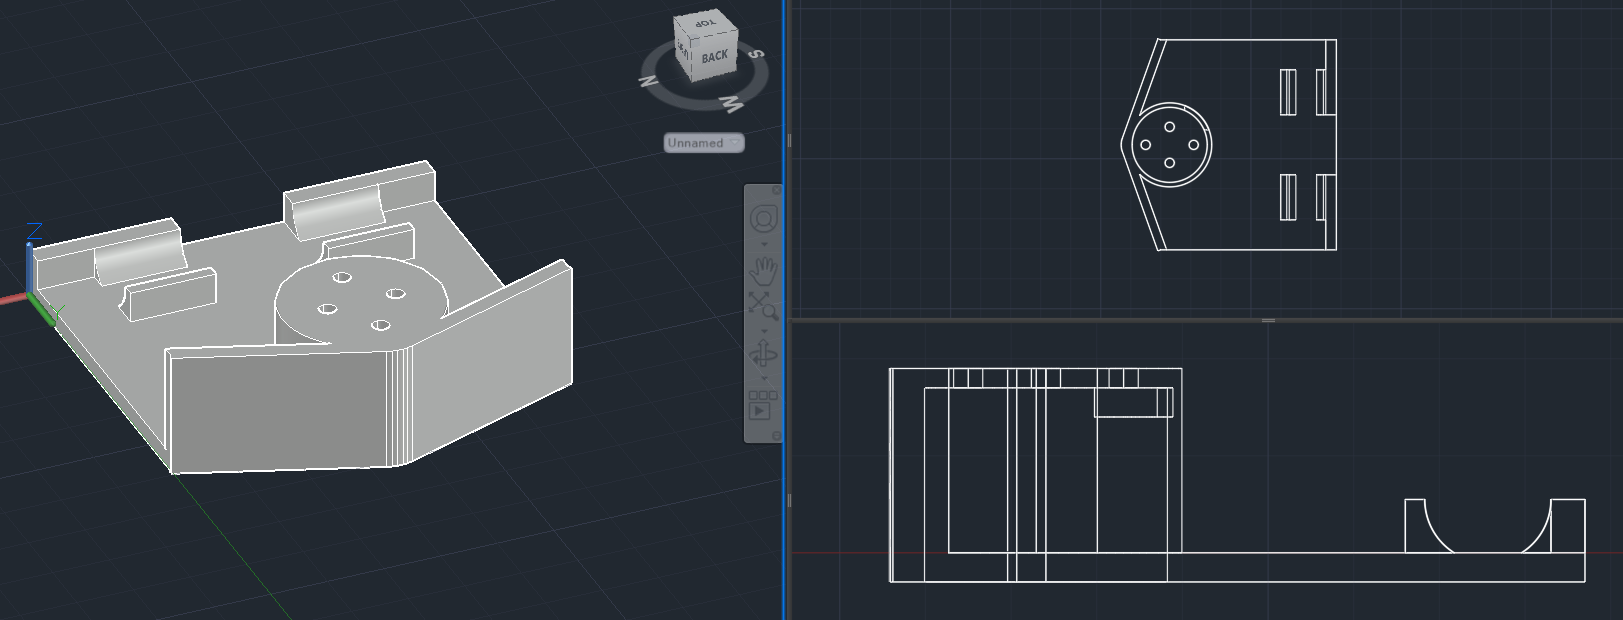Screen dimensions: 1623x620
Task: Select the Zoom Extents tool
Action: coord(763,305)
